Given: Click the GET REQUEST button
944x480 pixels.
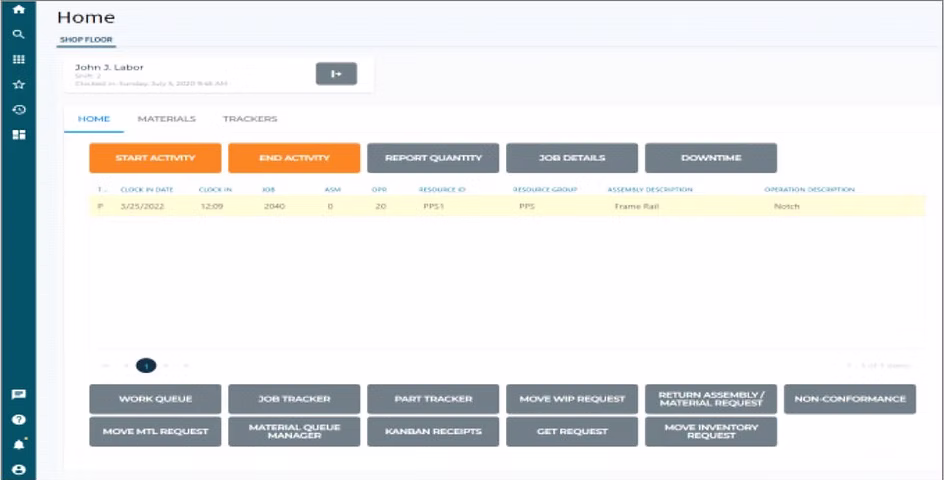Looking at the screenshot, I should tap(572, 431).
